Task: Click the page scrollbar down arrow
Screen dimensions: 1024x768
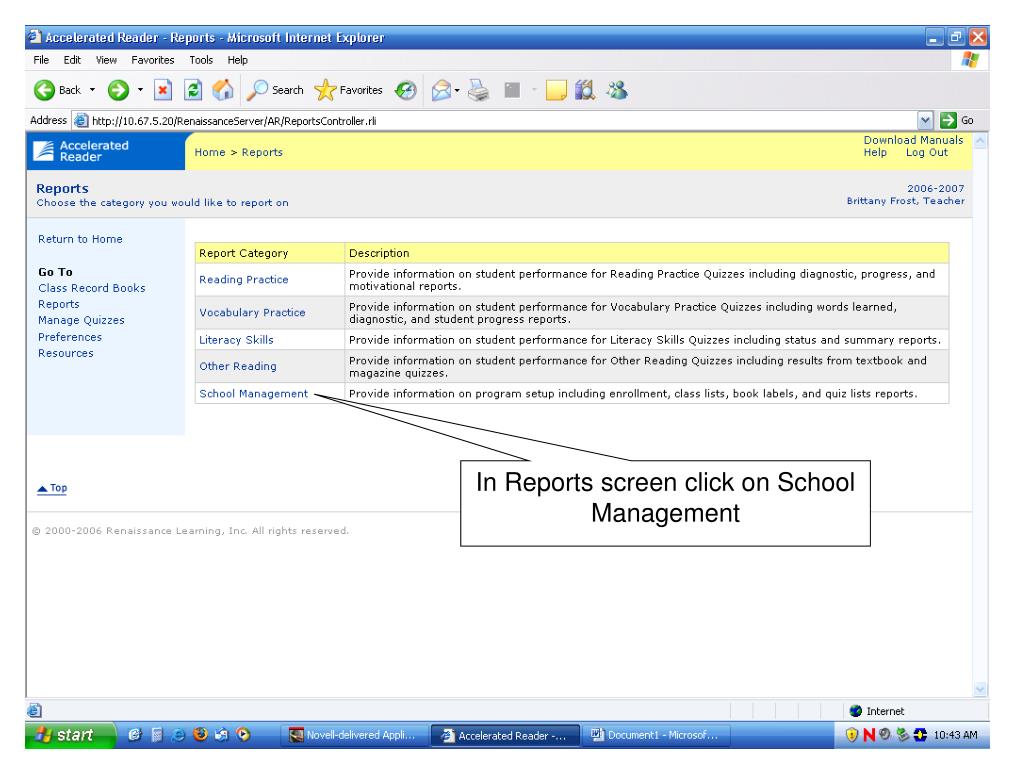Action: (980, 689)
